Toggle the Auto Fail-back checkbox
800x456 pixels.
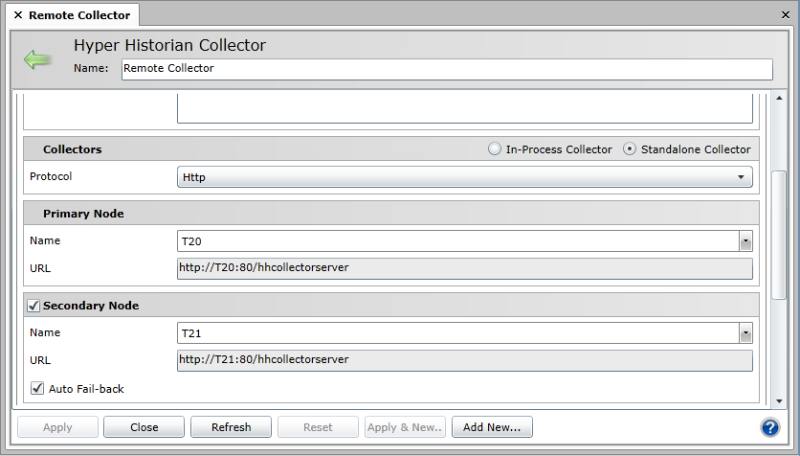pyautogui.click(x=38, y=388)
